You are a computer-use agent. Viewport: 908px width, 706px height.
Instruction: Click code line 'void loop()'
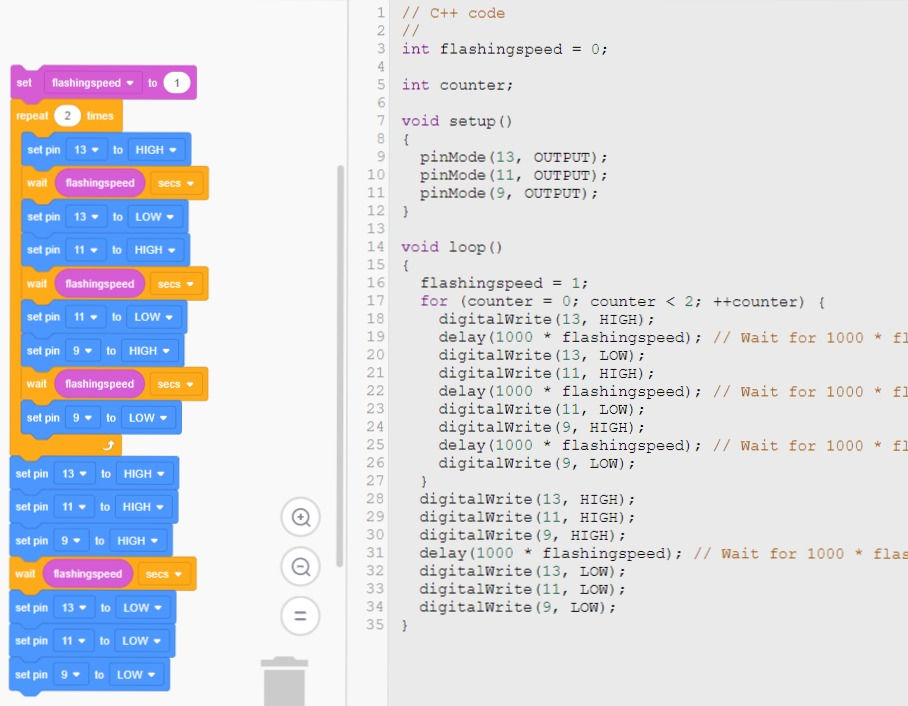point(452,247)
